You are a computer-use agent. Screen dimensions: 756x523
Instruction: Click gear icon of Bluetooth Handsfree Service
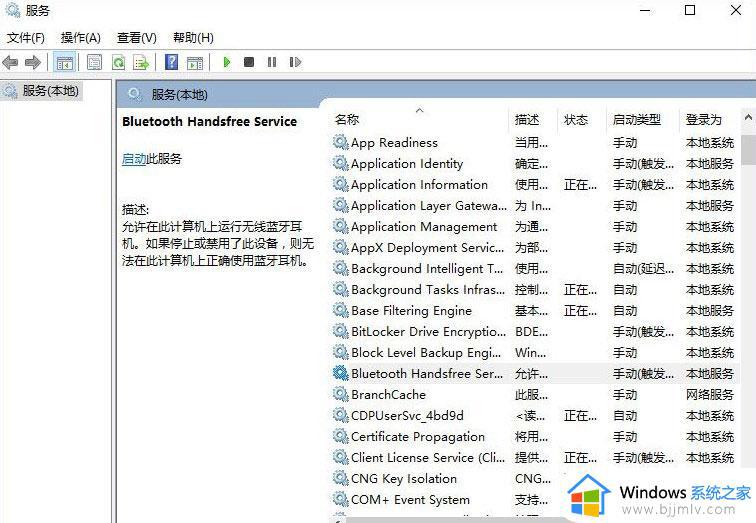[341, 373]
